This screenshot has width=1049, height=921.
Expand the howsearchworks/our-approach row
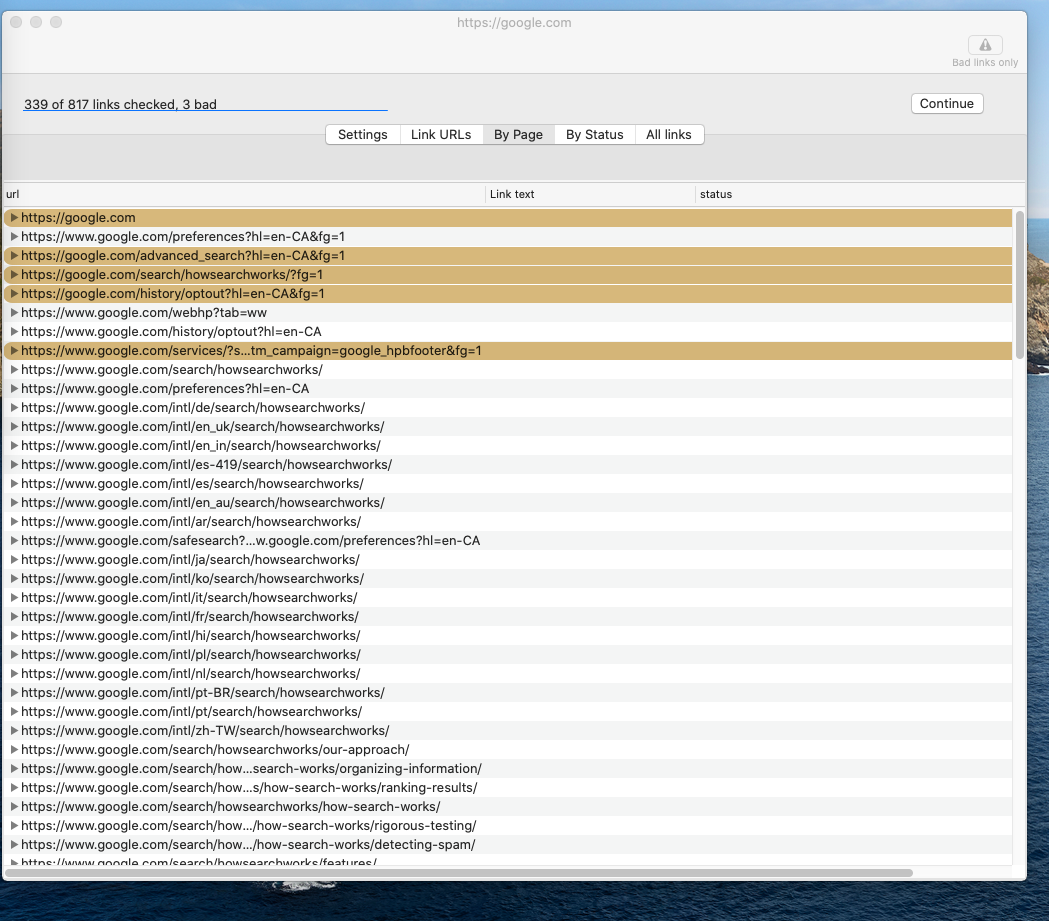tap(14, 749)
